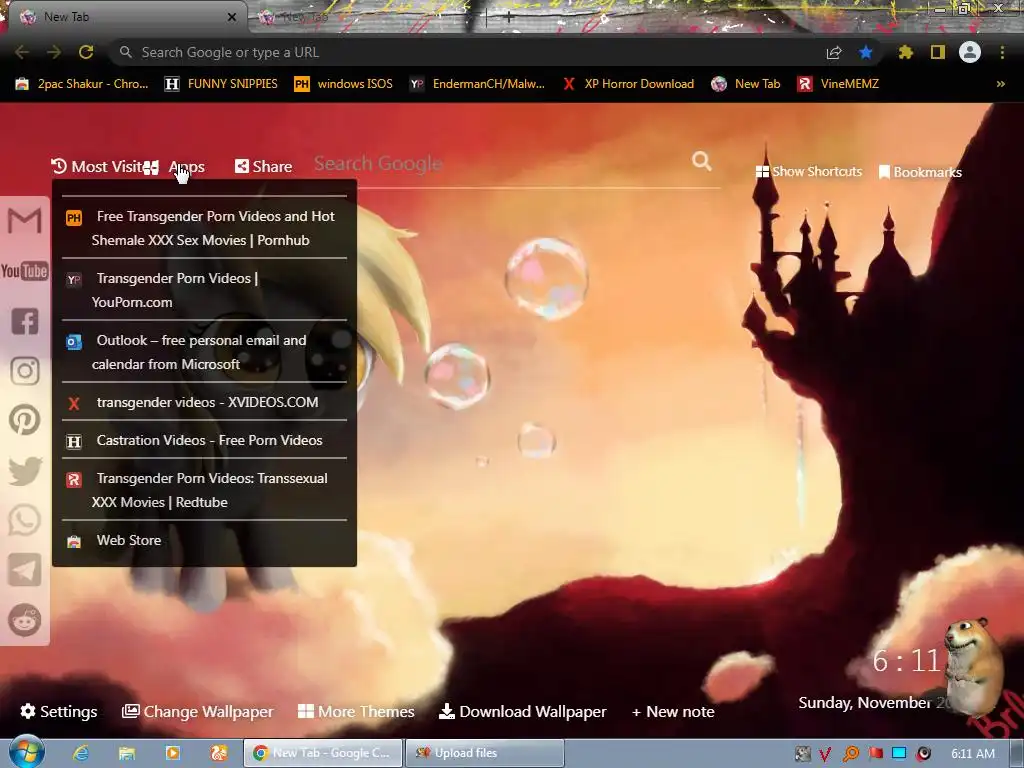Click Change Wallpaper
Screen dimensions: 1024x768
(x=198, y=711)
